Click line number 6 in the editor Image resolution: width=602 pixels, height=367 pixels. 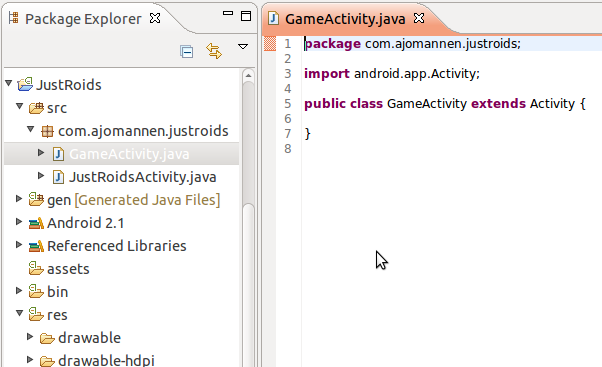coord(288,119)
